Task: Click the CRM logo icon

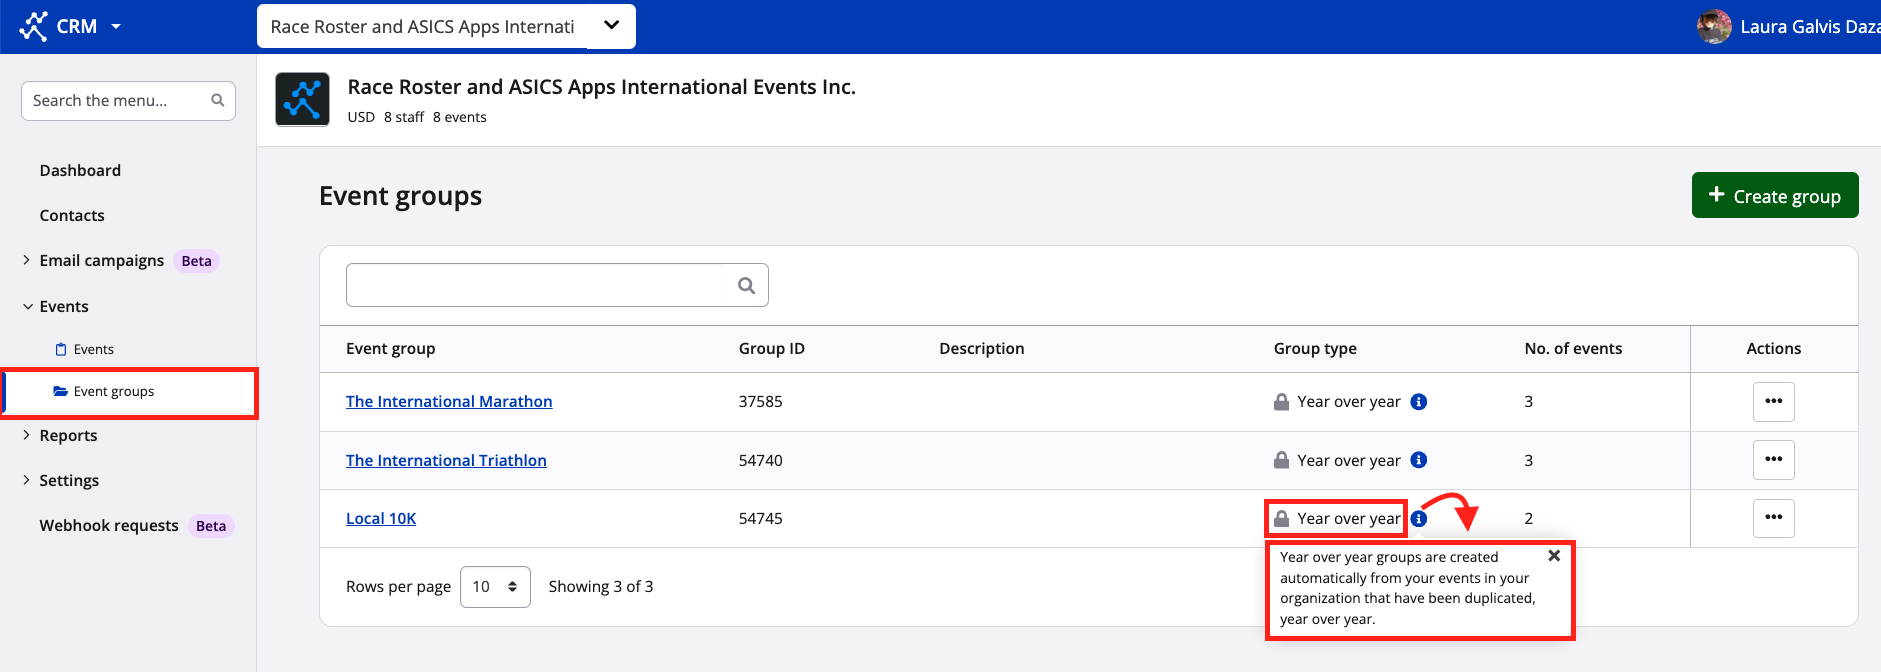Action: click(x=33, y=26)
